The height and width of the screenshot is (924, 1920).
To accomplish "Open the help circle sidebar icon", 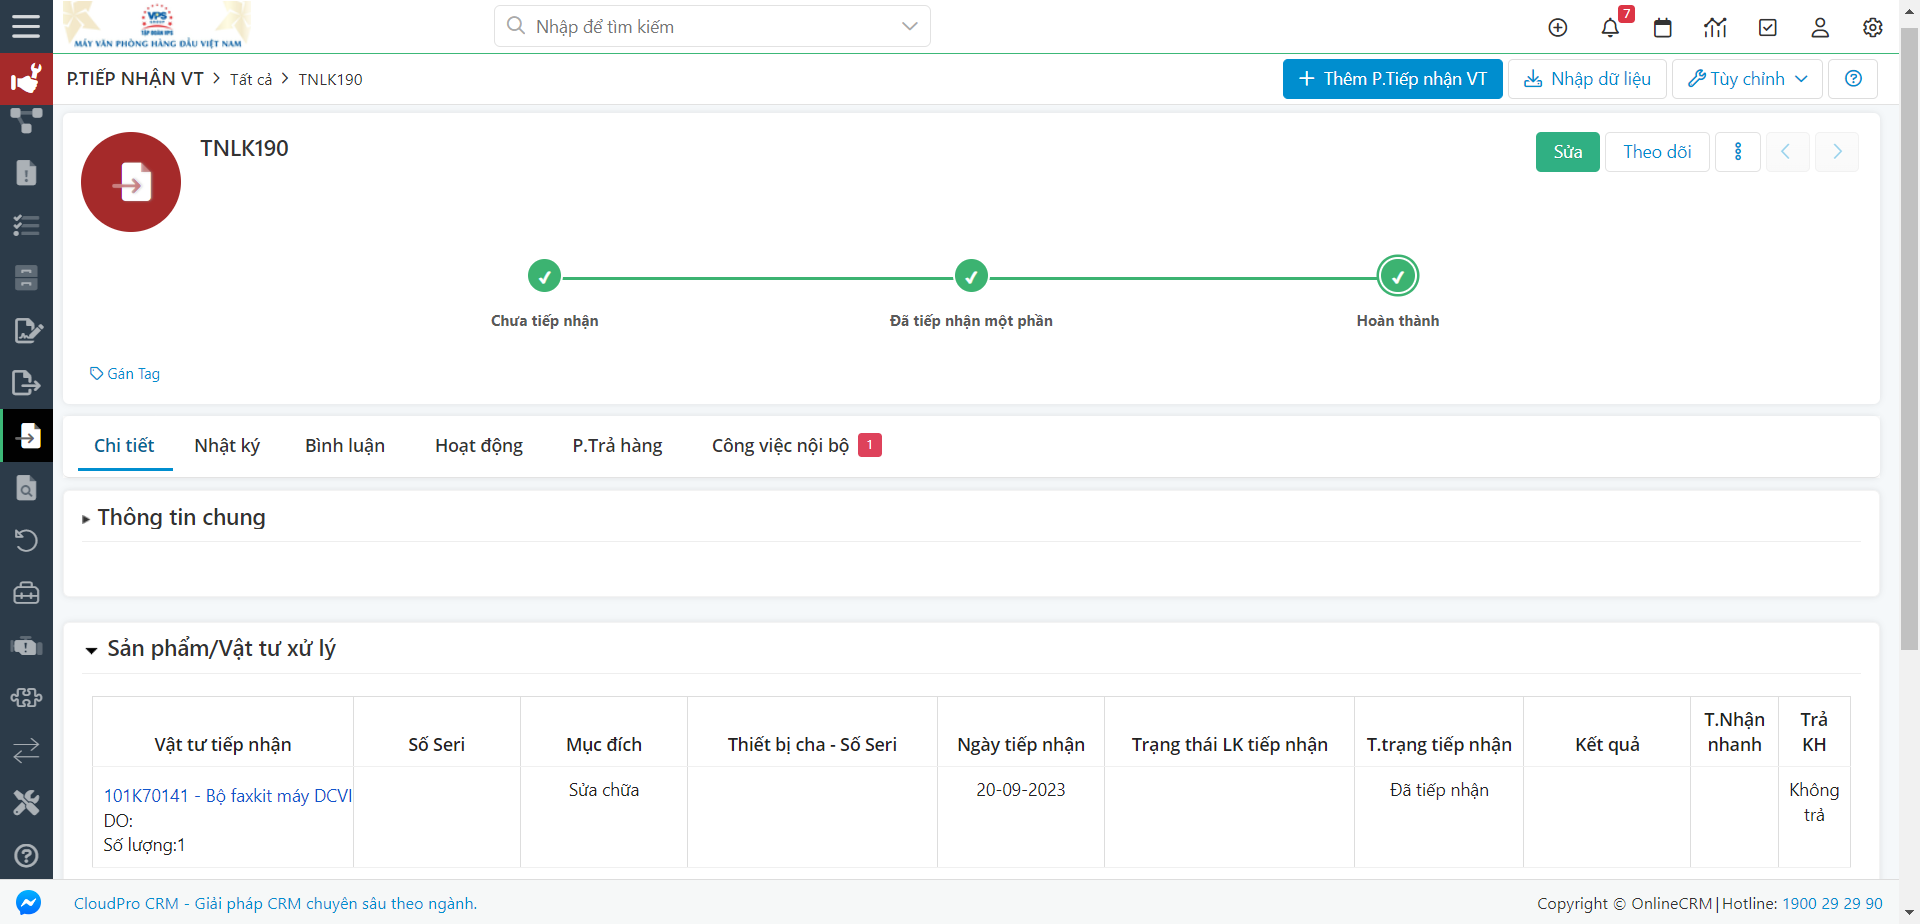I will coord(26,856).
